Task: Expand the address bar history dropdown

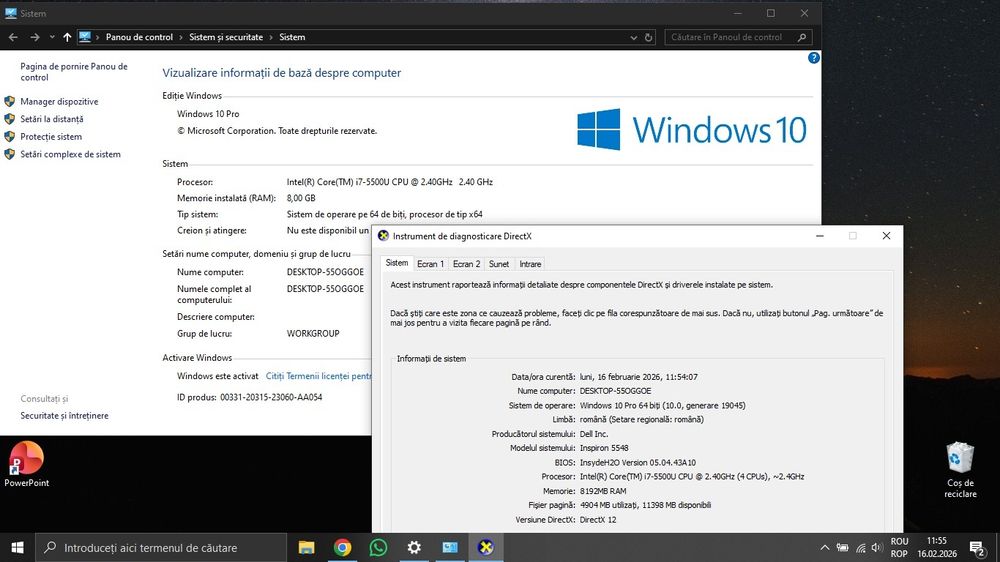Action: pos(633,37)
